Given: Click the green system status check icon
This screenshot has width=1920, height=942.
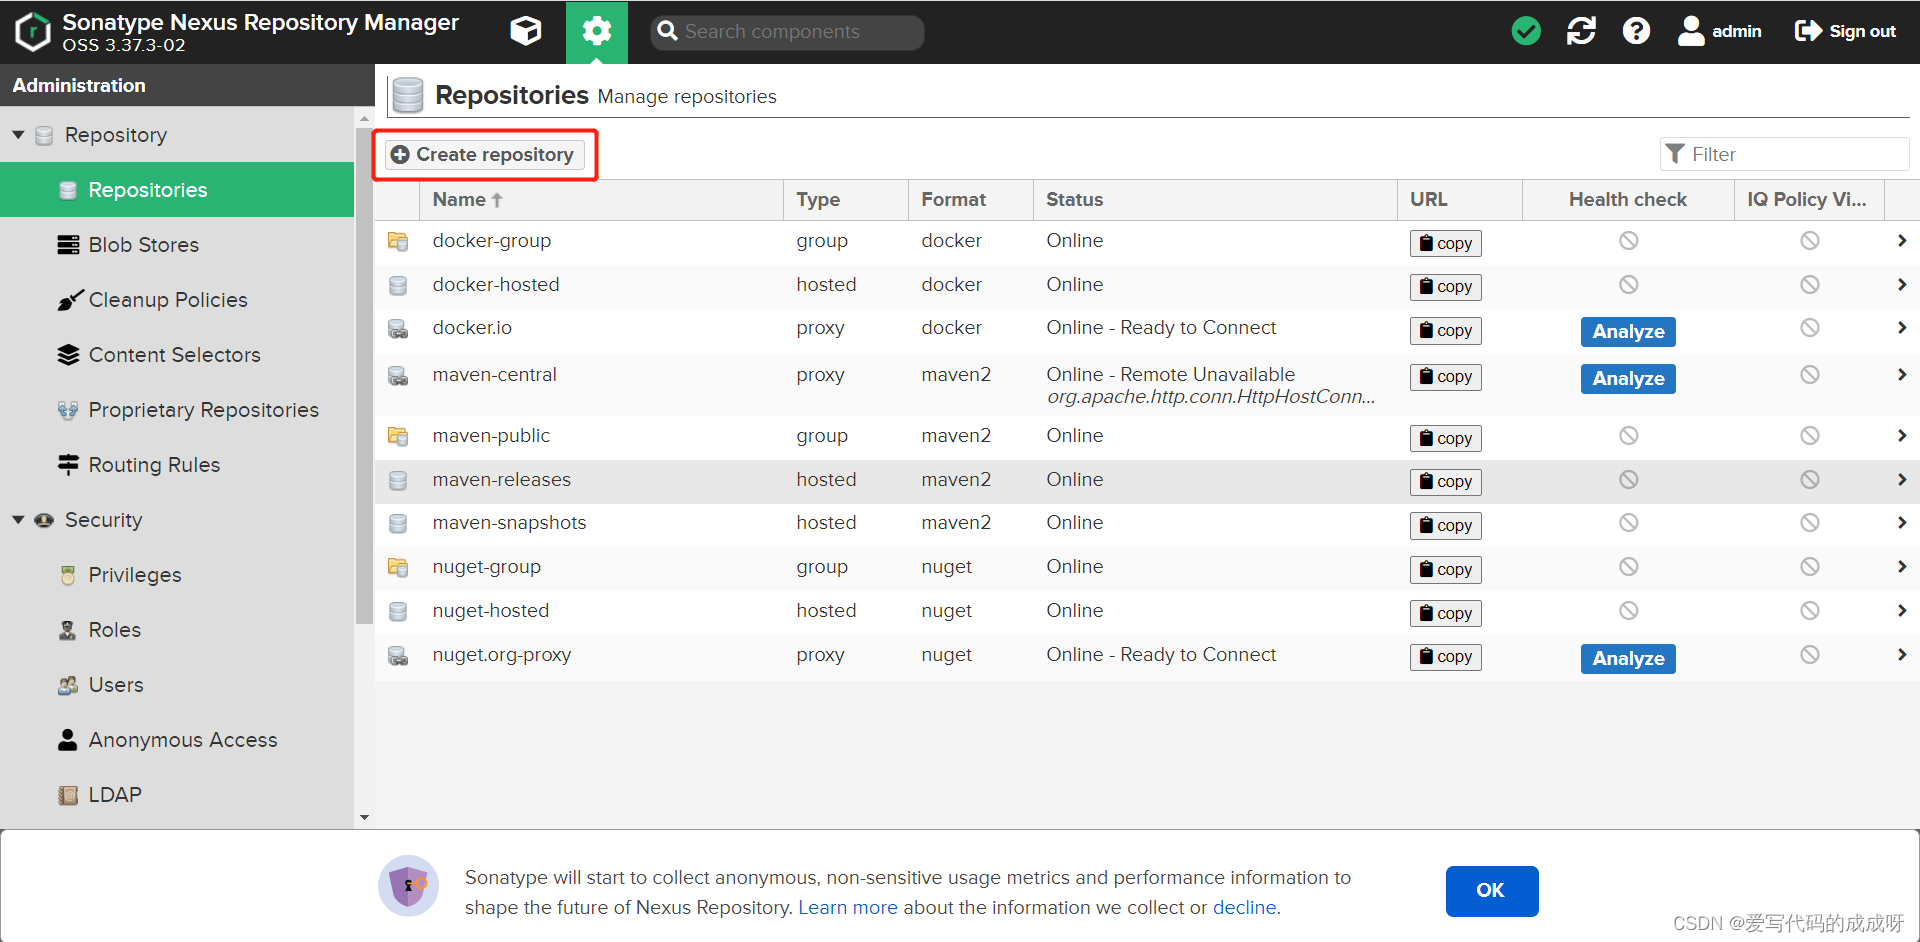Looking at the screenshot, I should pyautogui.click(x=1526, y=31).
